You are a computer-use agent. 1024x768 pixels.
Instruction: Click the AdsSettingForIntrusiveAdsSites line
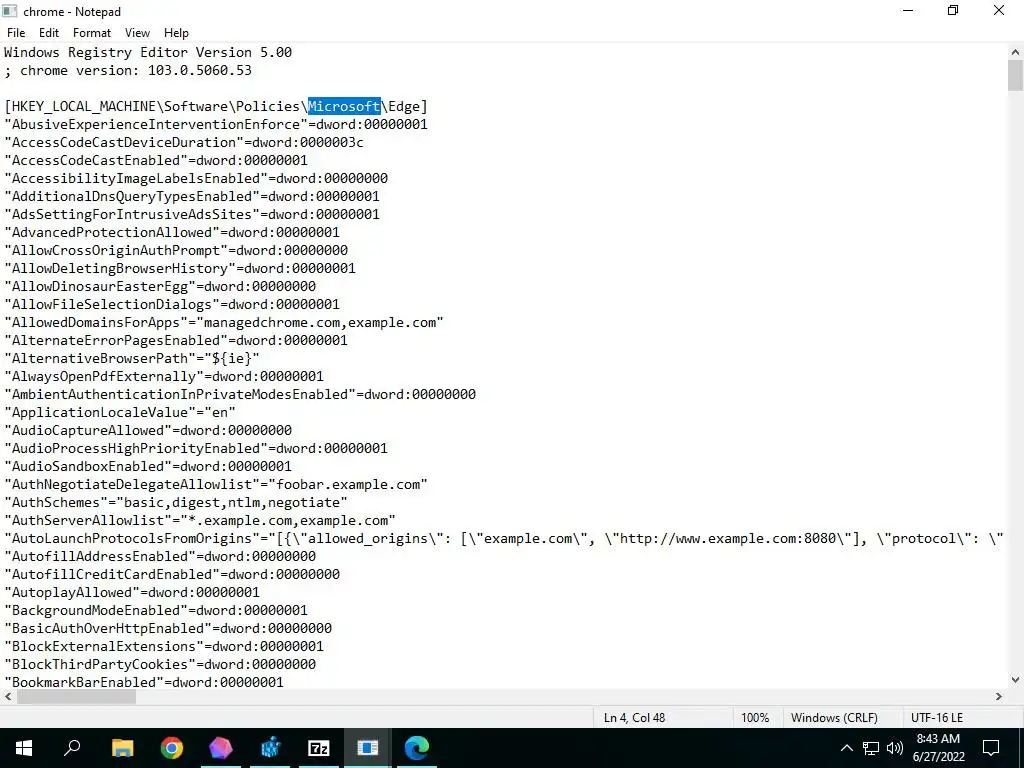(x=192, y=214)
